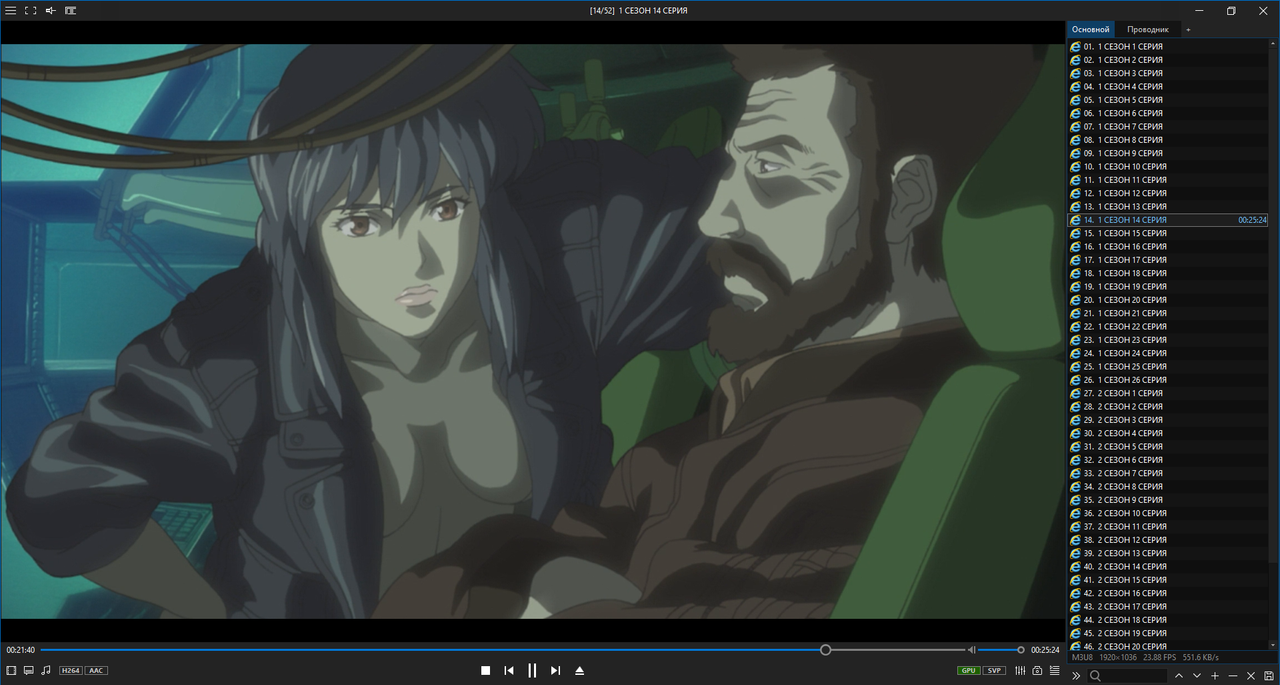Toggle the playlist panel icon
Screen dimensions: 1280x685
click(x=1055, y=670)
